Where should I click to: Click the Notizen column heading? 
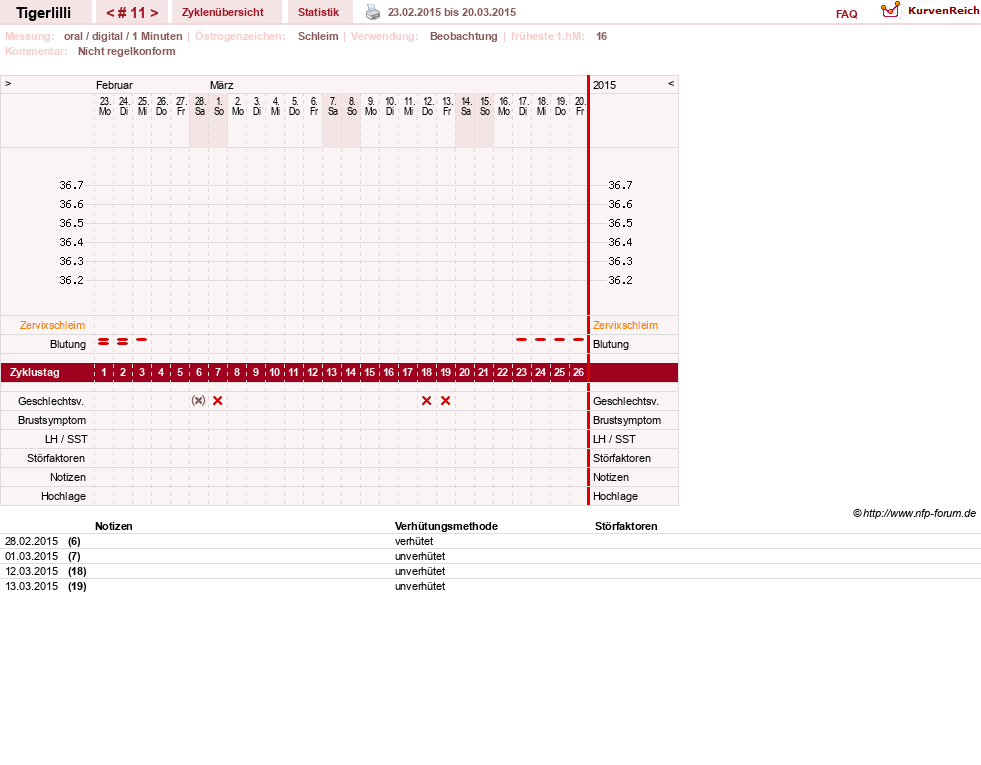114,527
